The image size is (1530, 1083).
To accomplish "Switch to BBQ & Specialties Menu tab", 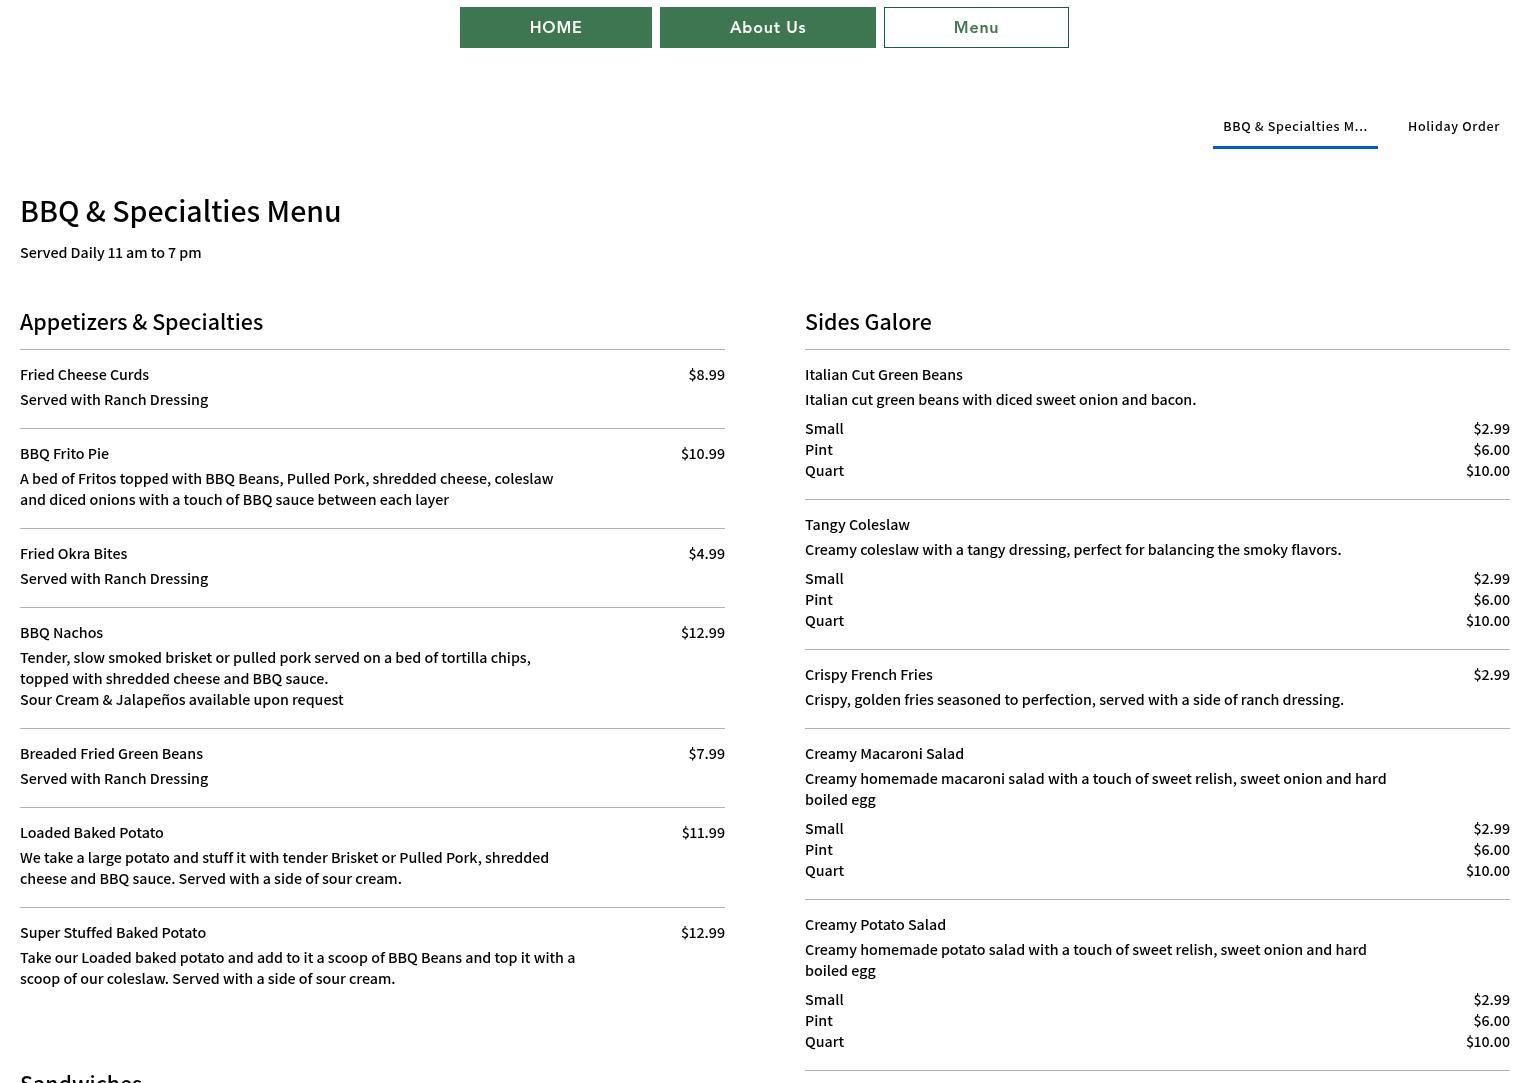I will (1294, 126).
